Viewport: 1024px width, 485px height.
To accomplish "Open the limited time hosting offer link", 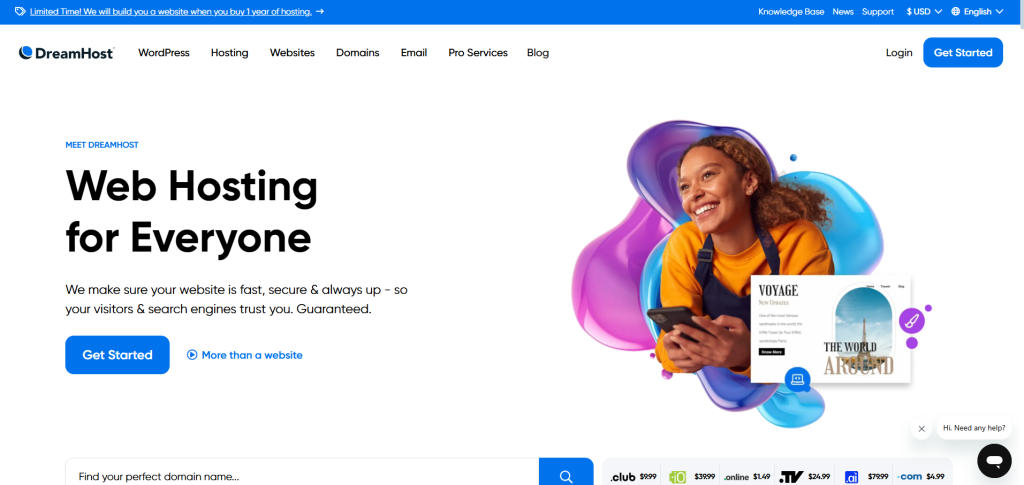I will point(171,12).
